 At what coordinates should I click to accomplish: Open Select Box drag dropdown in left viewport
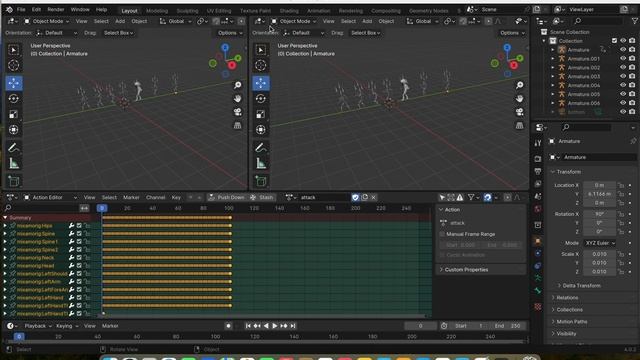118,33
